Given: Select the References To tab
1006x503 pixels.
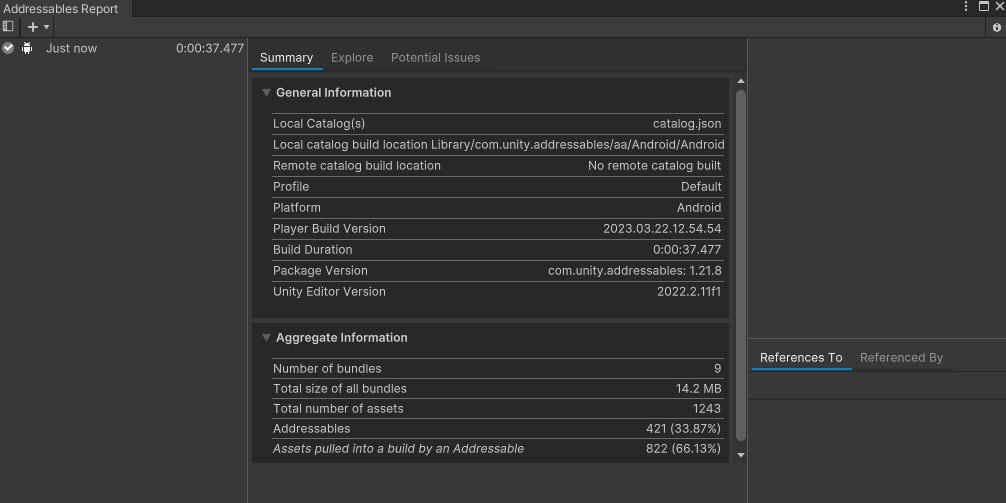Looking at the screenshot, I should (x=801, y=358).
